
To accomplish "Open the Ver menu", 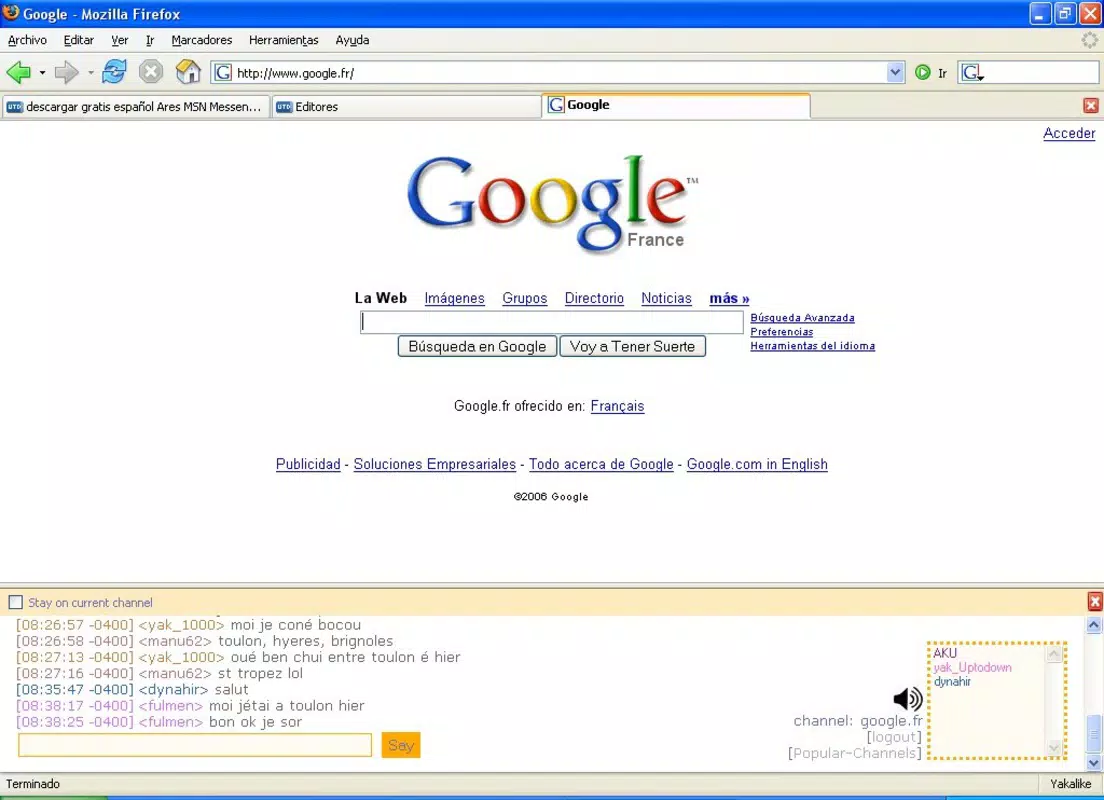I will pos(120,40).
